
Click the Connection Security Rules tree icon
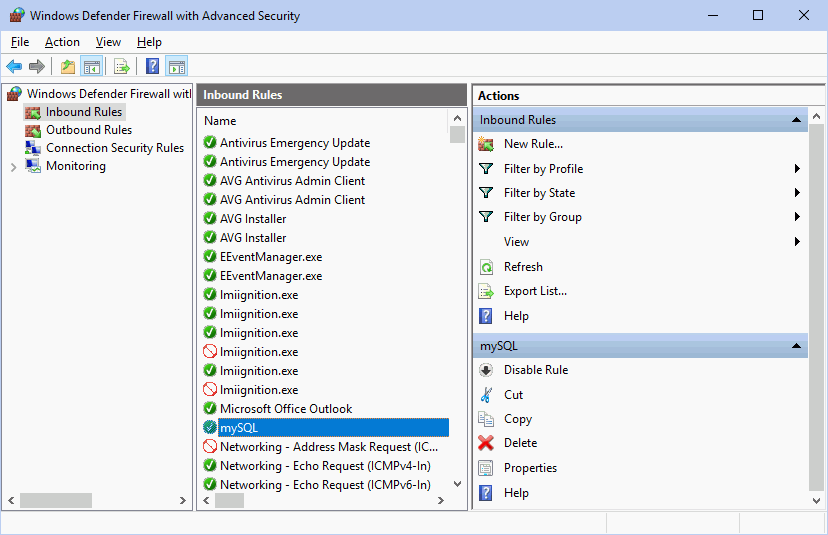click(x=33, y=148)
